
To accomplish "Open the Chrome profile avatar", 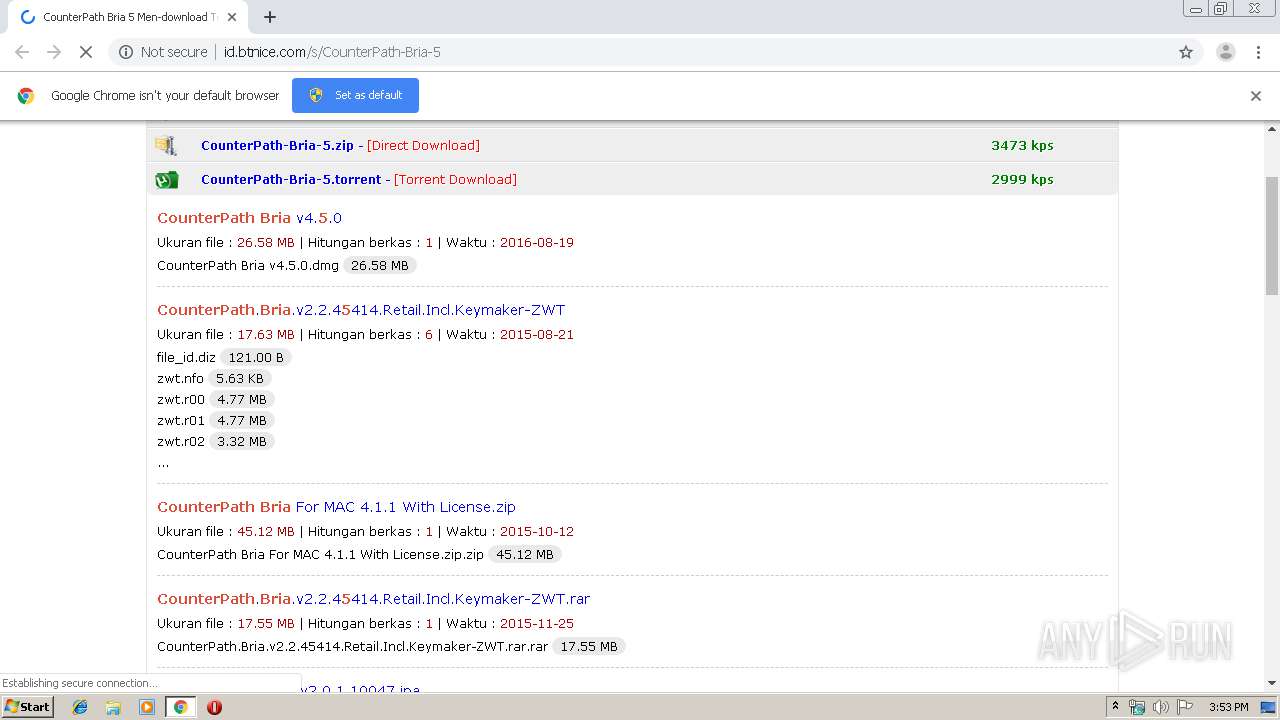I will tap(1225, 52).
